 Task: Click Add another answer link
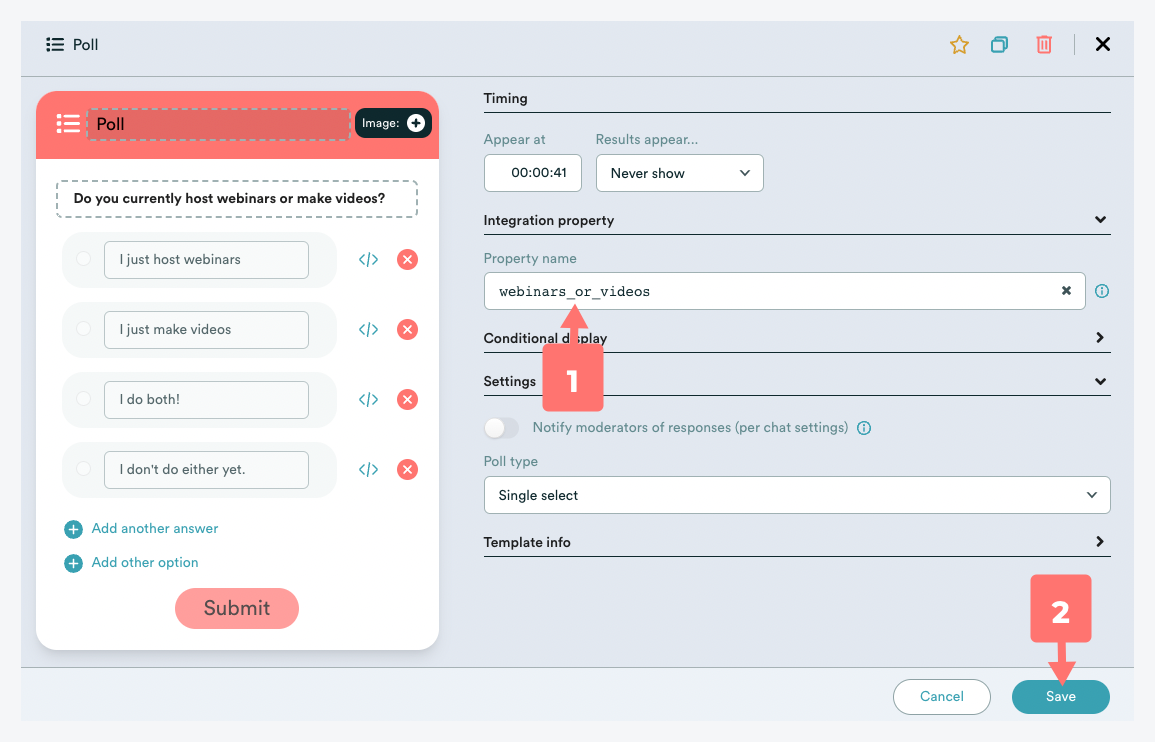154,529
